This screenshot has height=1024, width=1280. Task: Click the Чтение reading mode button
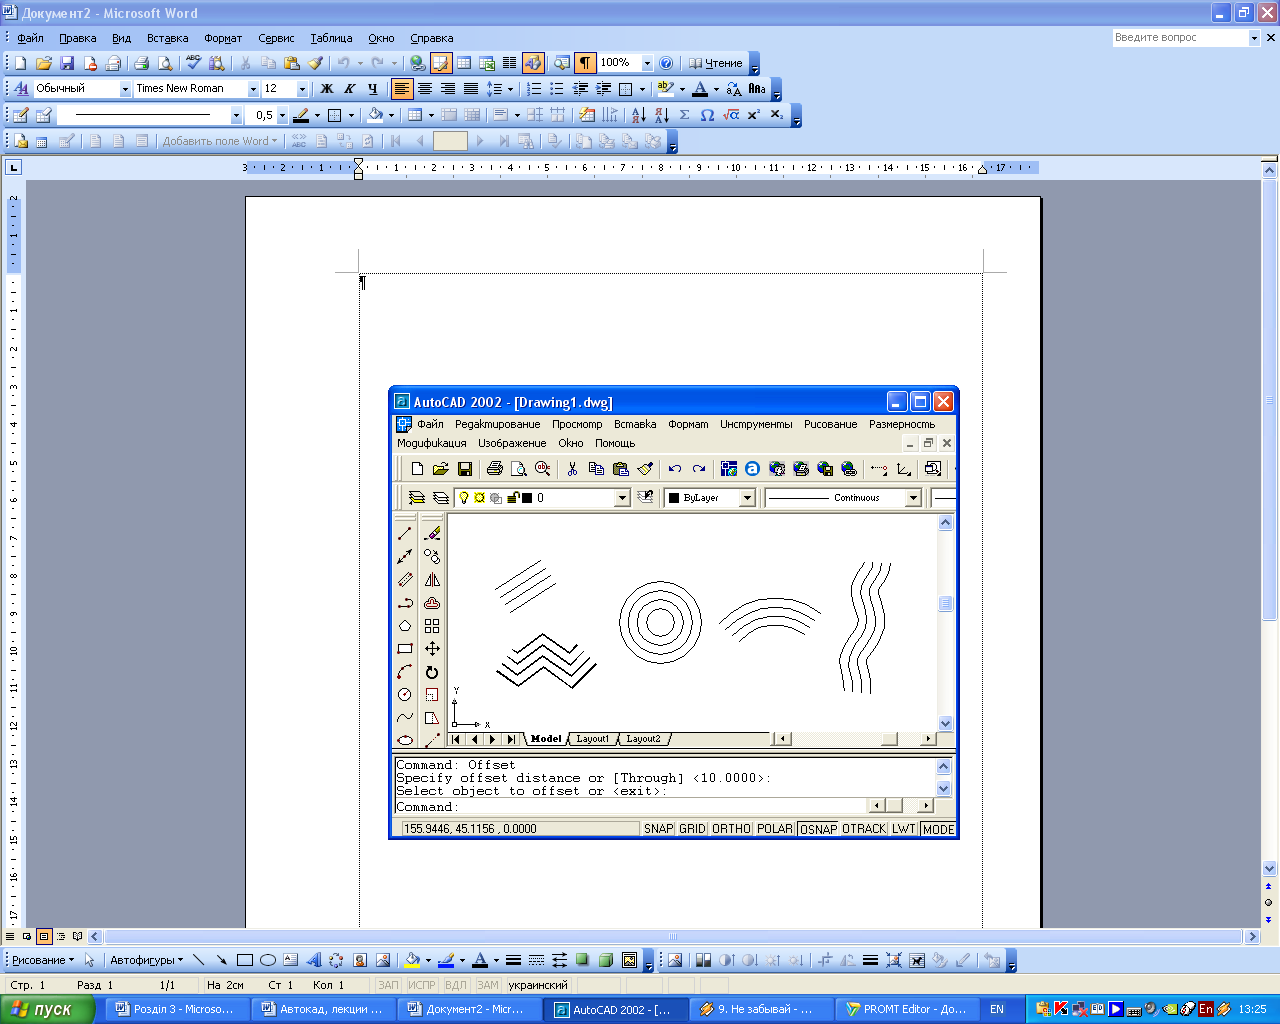tap(716, 63)
